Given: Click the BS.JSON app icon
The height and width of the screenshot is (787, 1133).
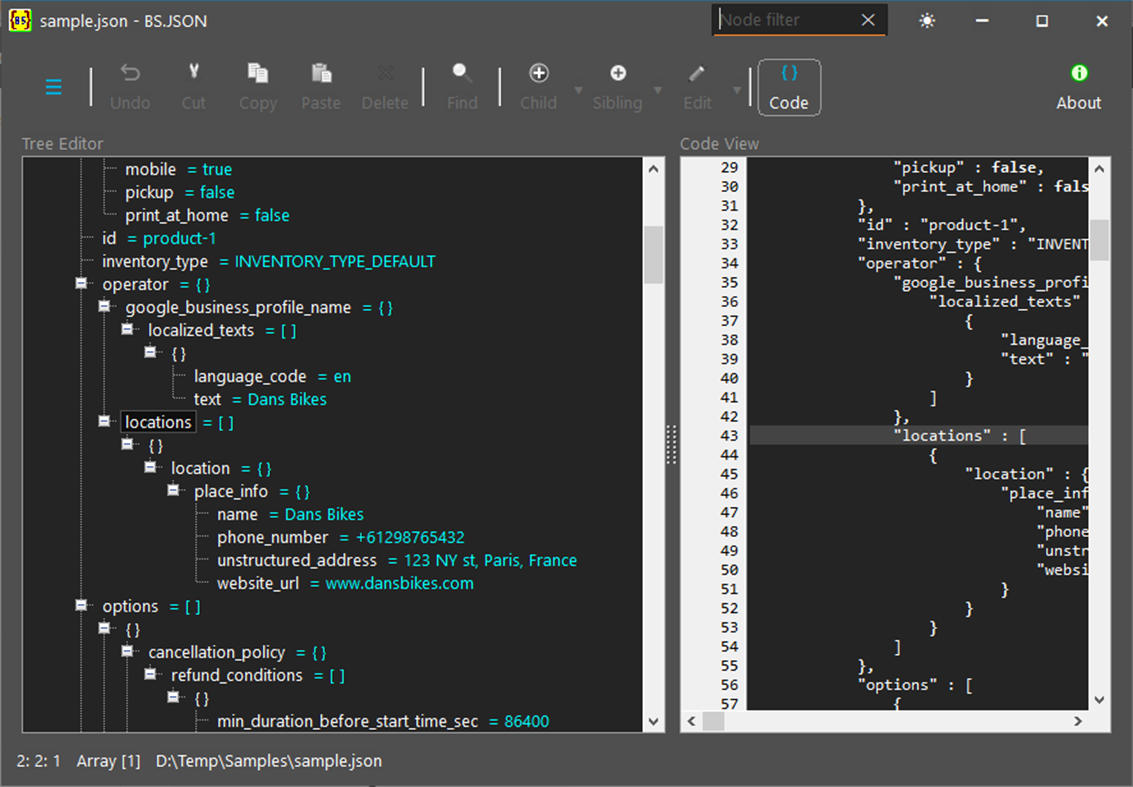Looking at the screenshot, I should [x=20, y=21].
